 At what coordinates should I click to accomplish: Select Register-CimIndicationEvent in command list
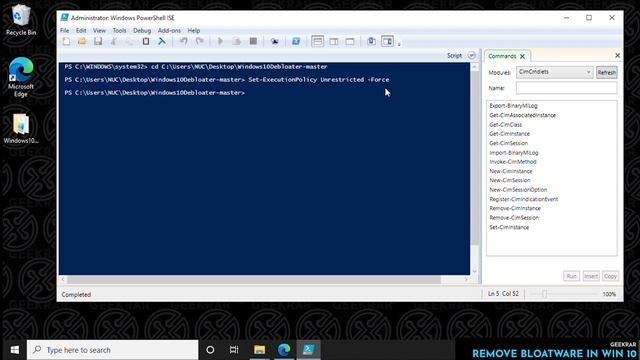[524, 199]
